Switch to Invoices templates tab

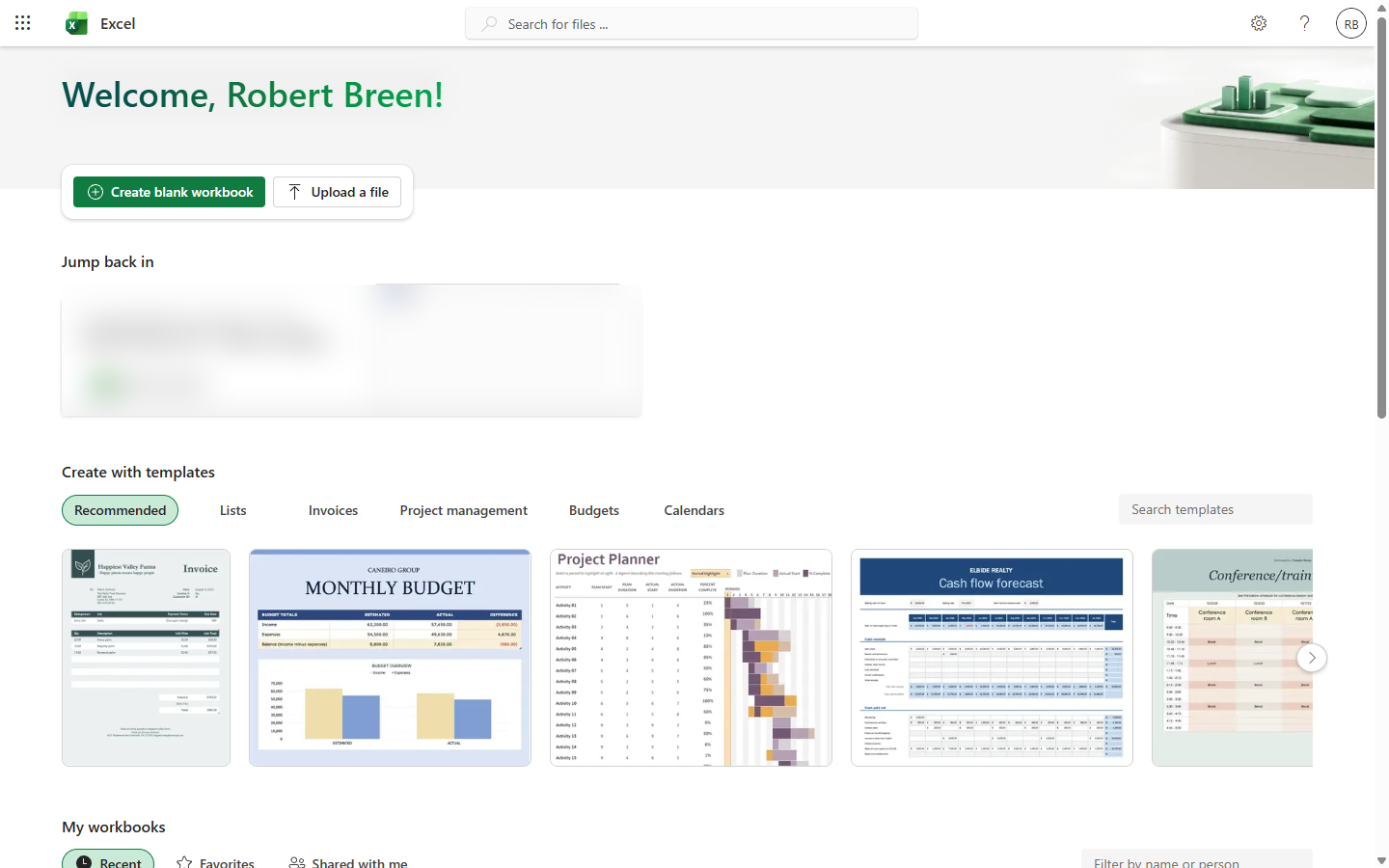click(x=333, y=510)
